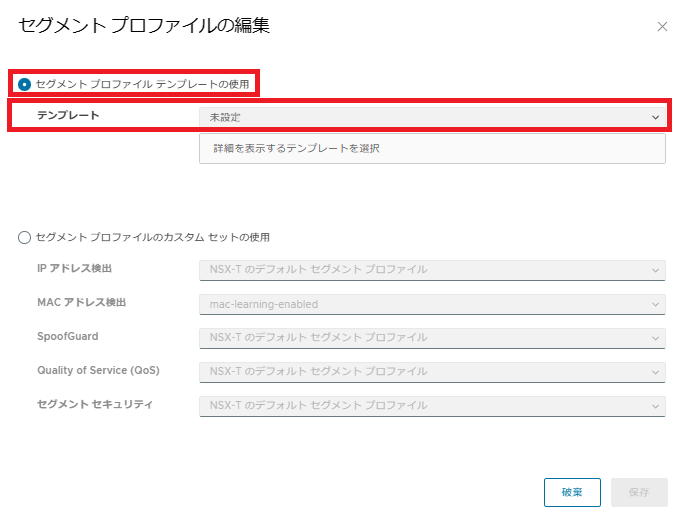Click the chevron arrow on テンプレート dropdown

point(656,117)
